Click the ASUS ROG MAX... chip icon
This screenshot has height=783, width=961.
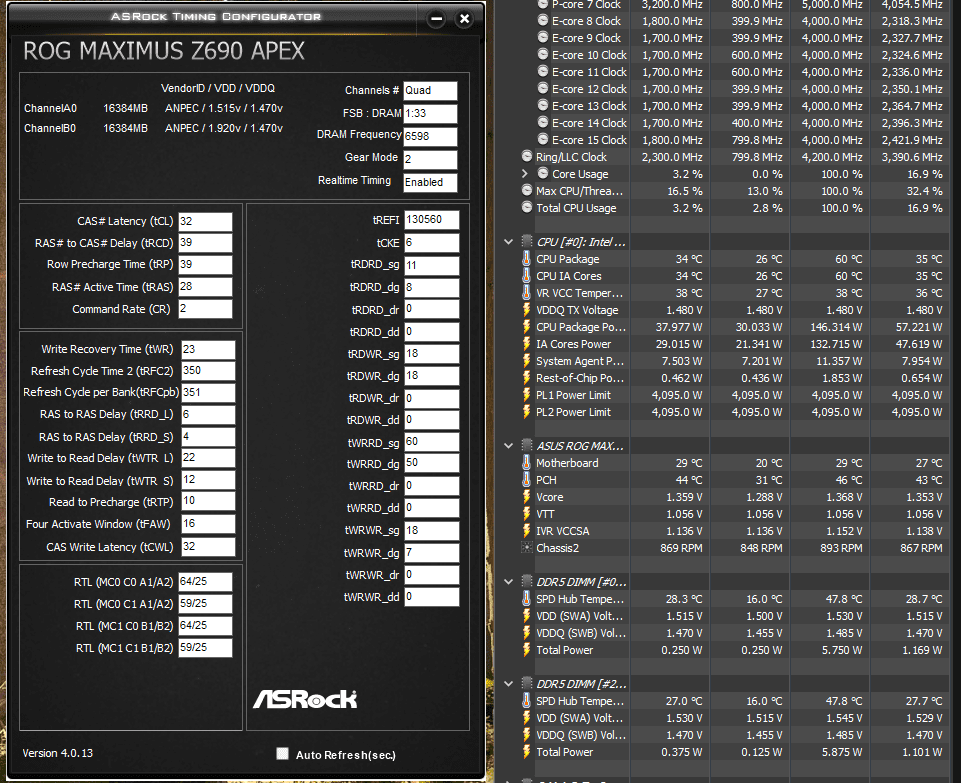coord(526,446)
